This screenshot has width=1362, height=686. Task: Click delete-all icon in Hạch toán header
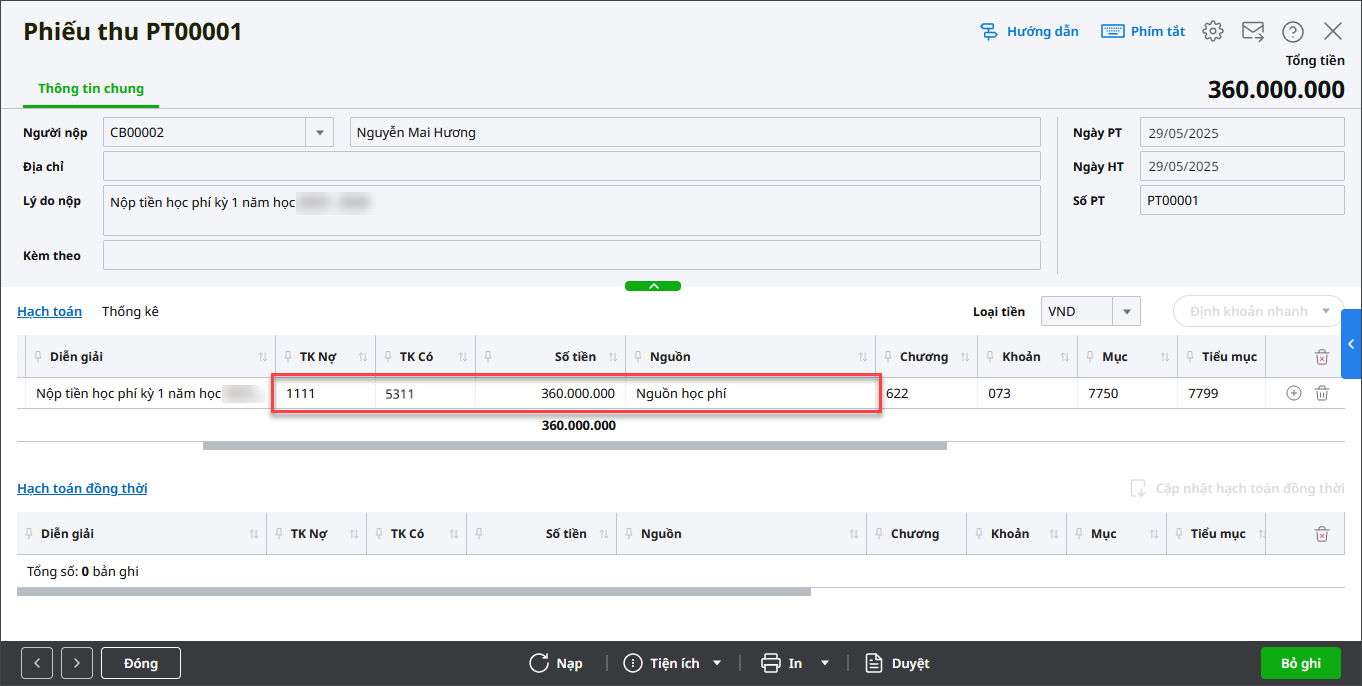pyautogui.click(x=1321, y=357)
